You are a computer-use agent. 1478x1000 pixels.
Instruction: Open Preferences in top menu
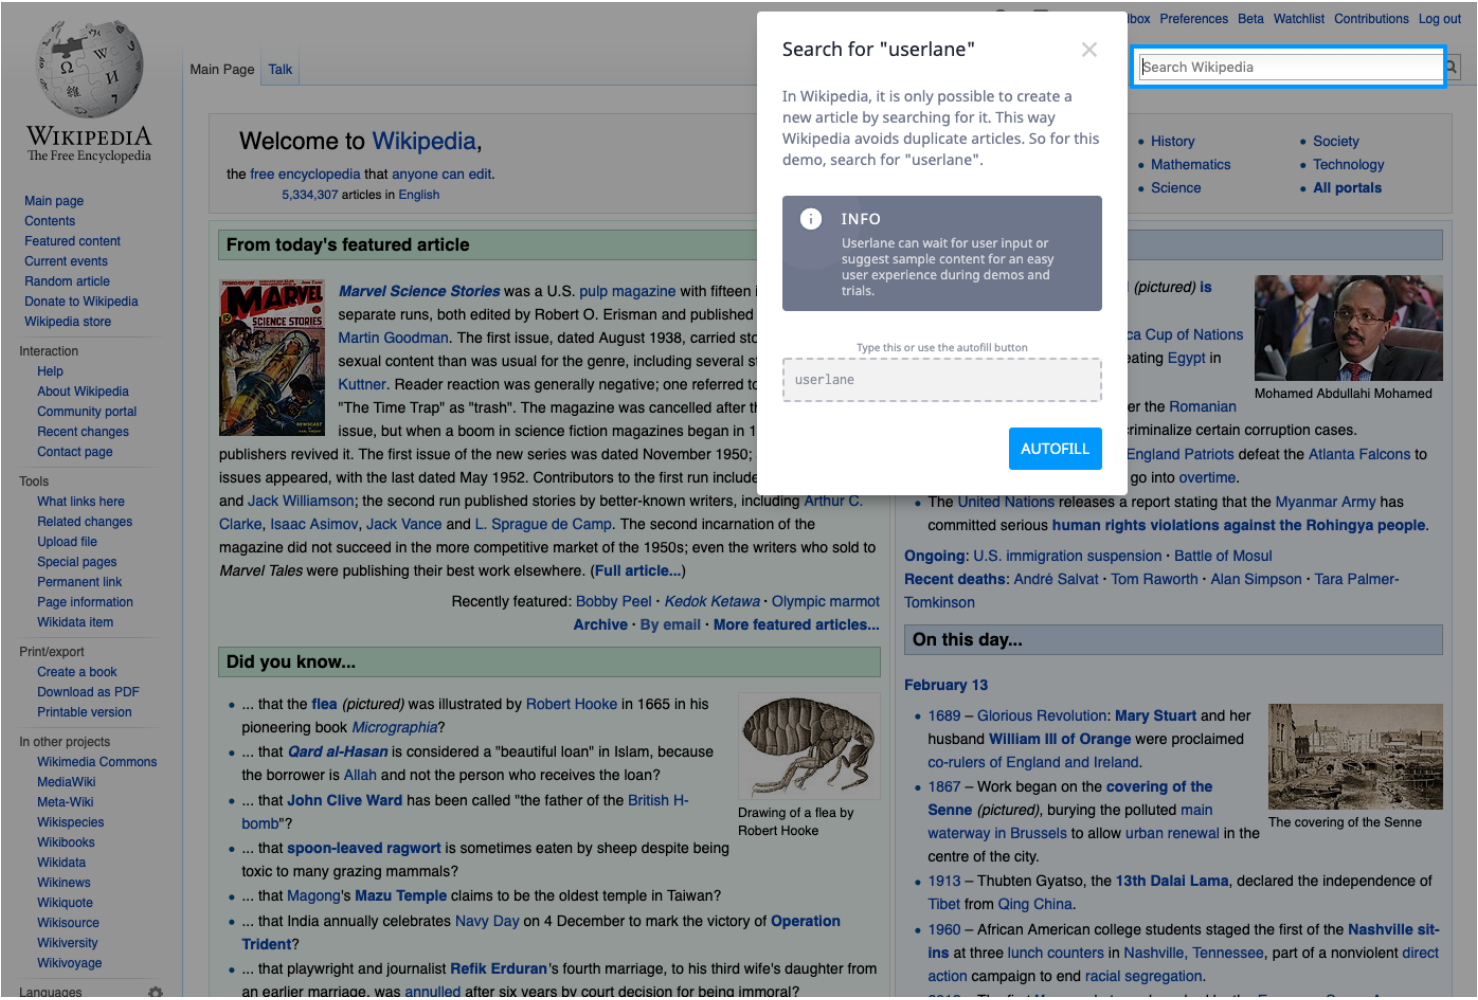click(x=1194, y=19)
